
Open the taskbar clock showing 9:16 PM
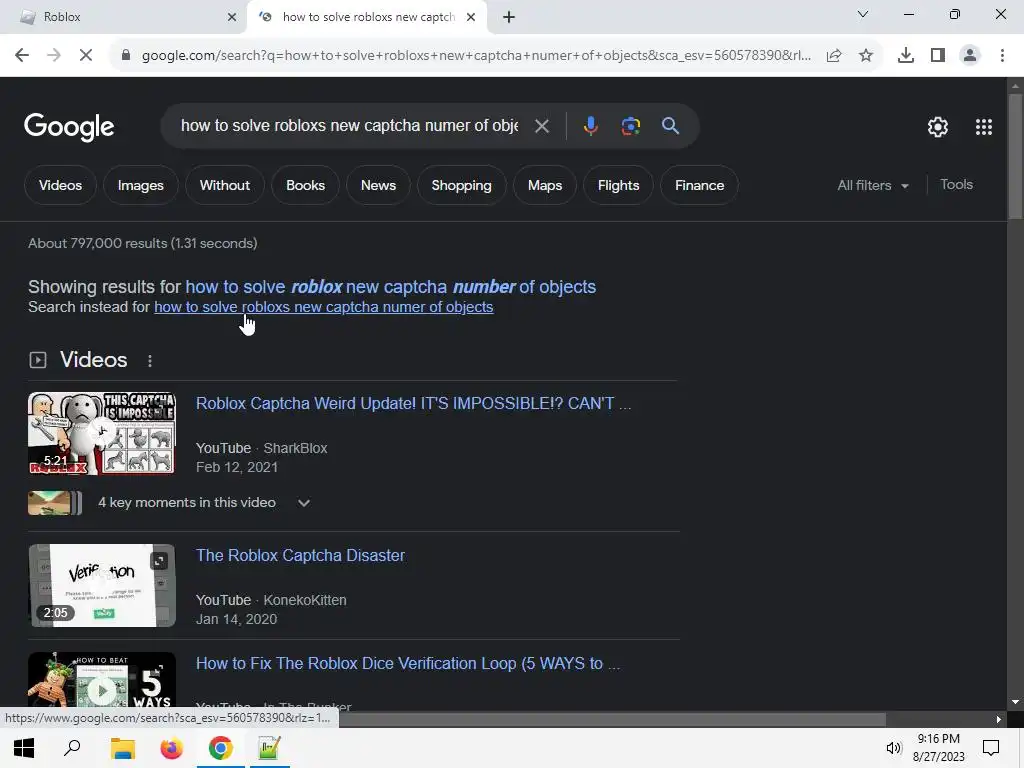(x=938, y=748)
